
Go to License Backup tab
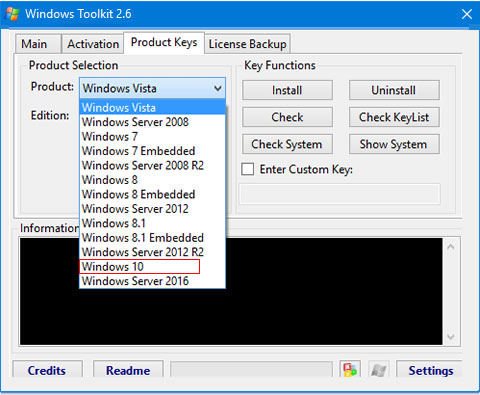click(247, 44)
